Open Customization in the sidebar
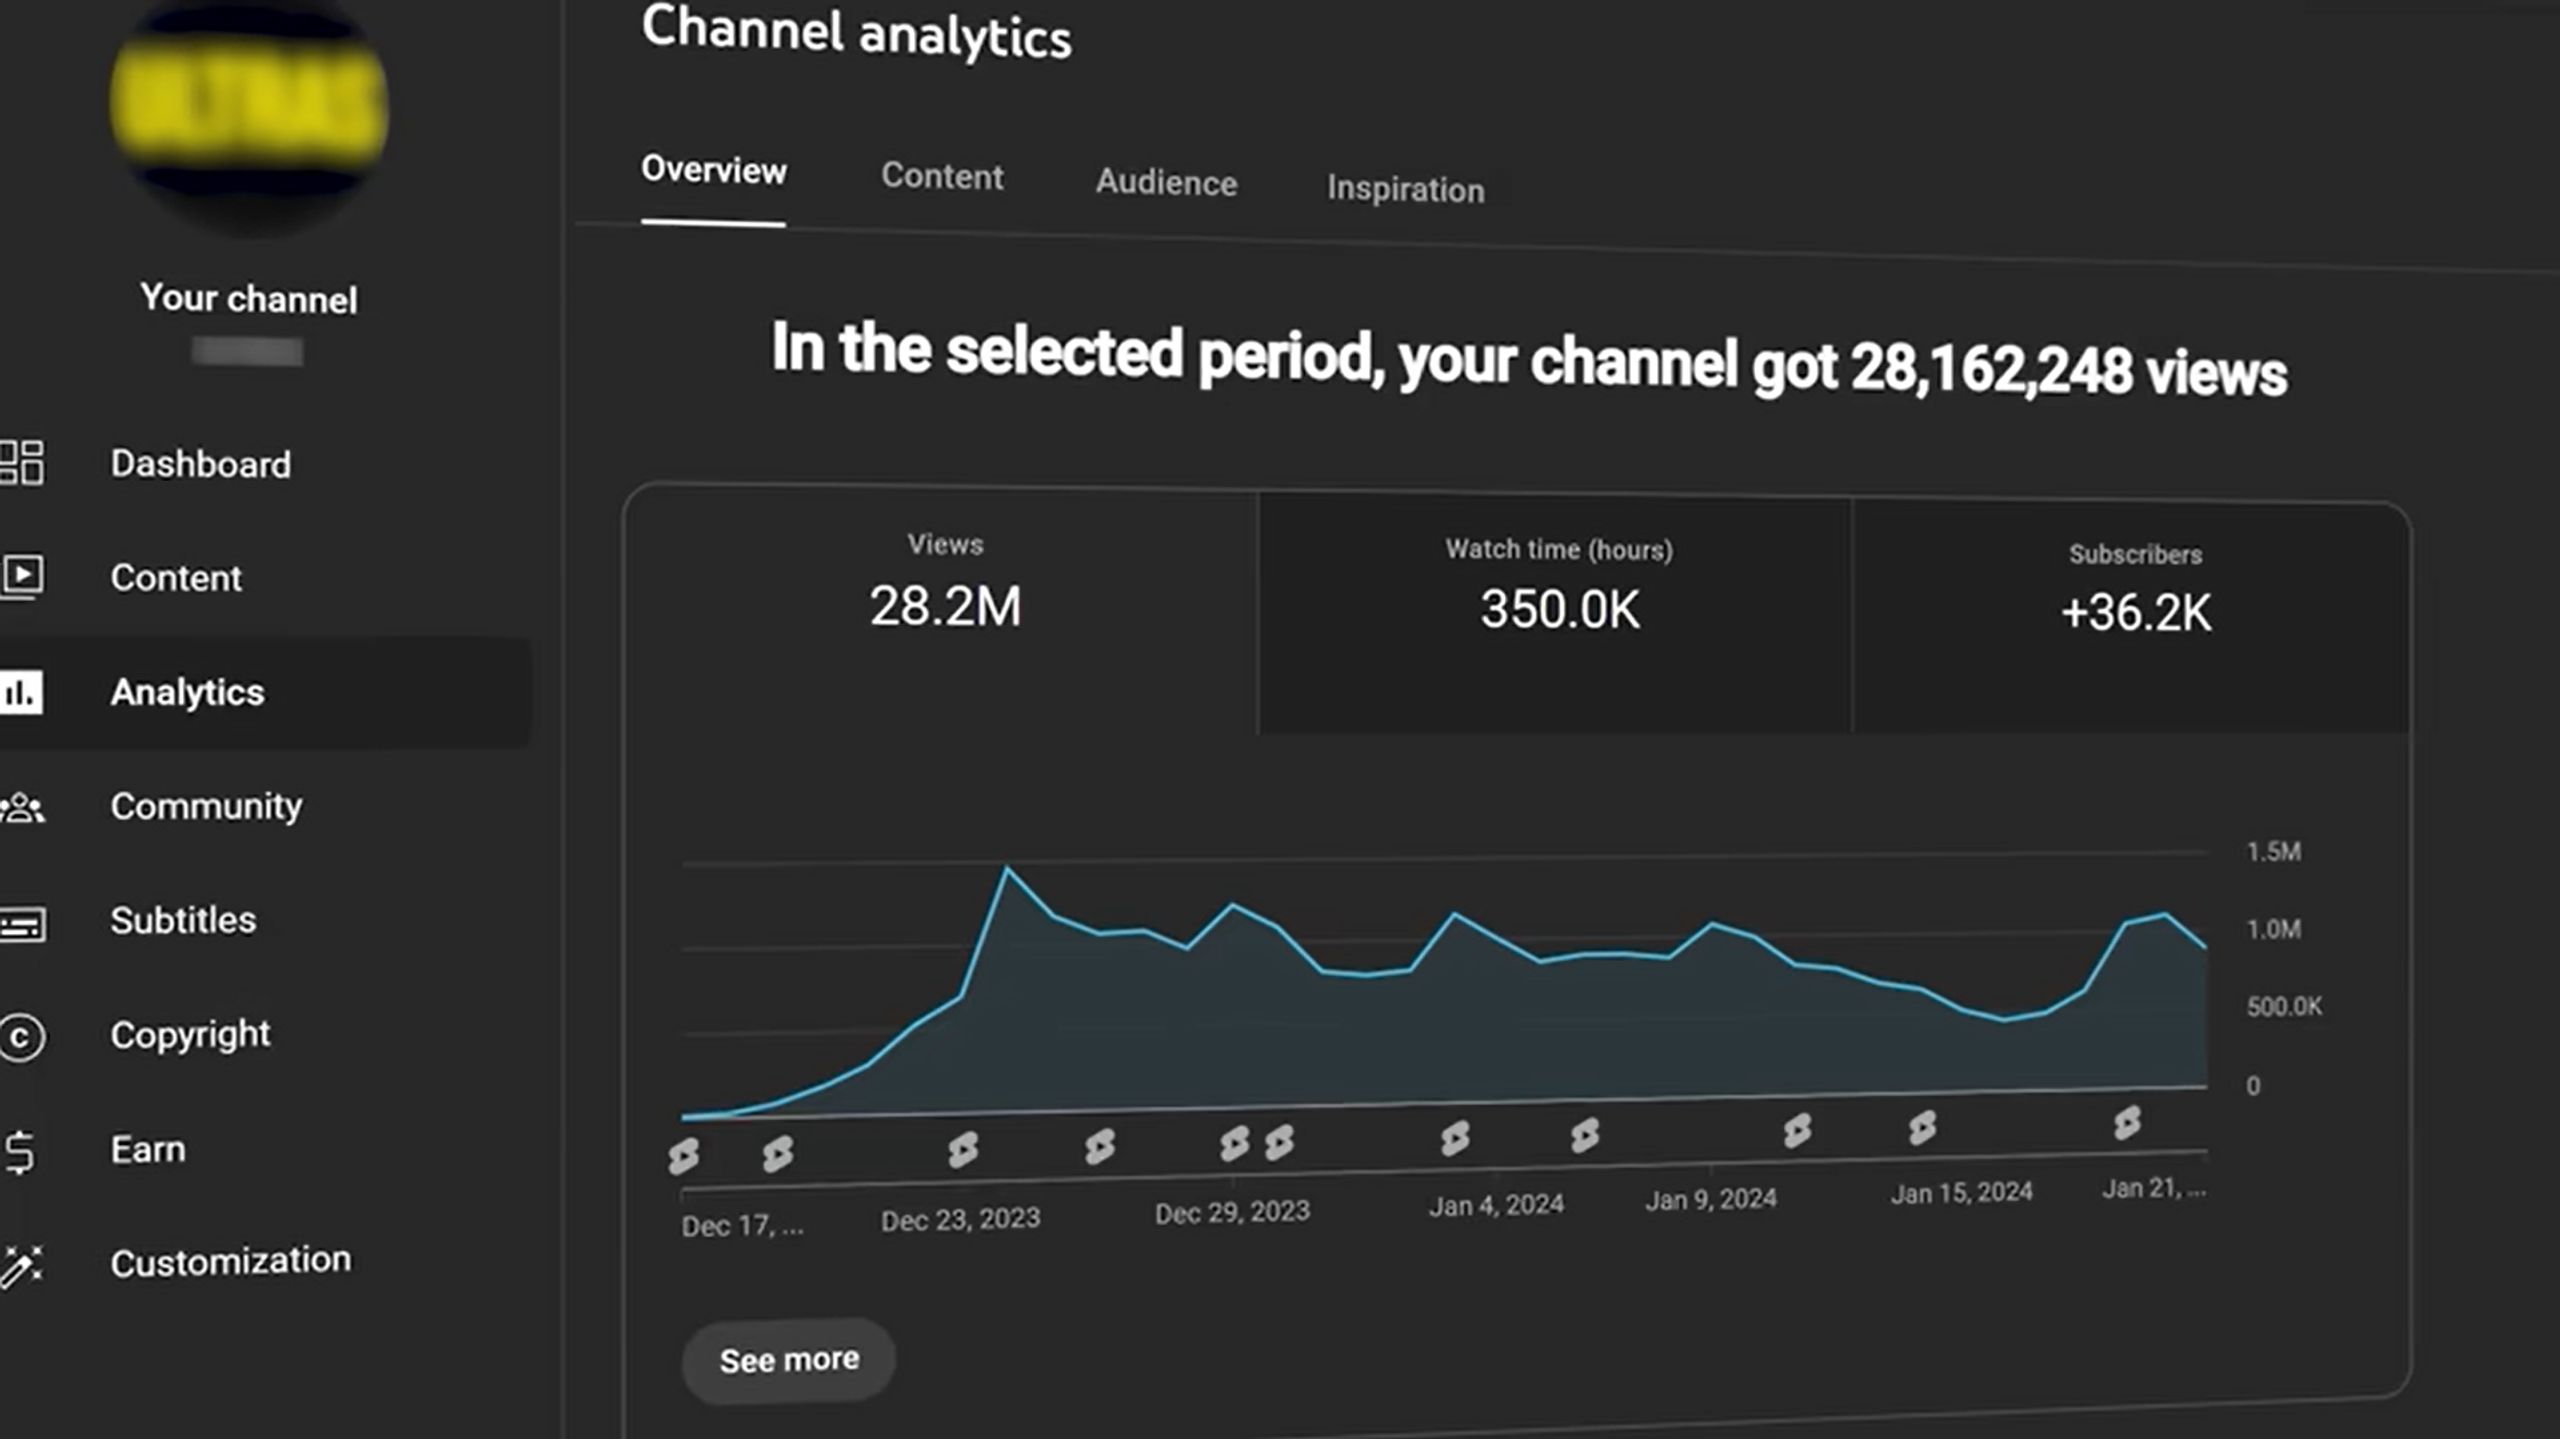The width and height of the screenshot is (2560, 1439). coord(231,1262)
